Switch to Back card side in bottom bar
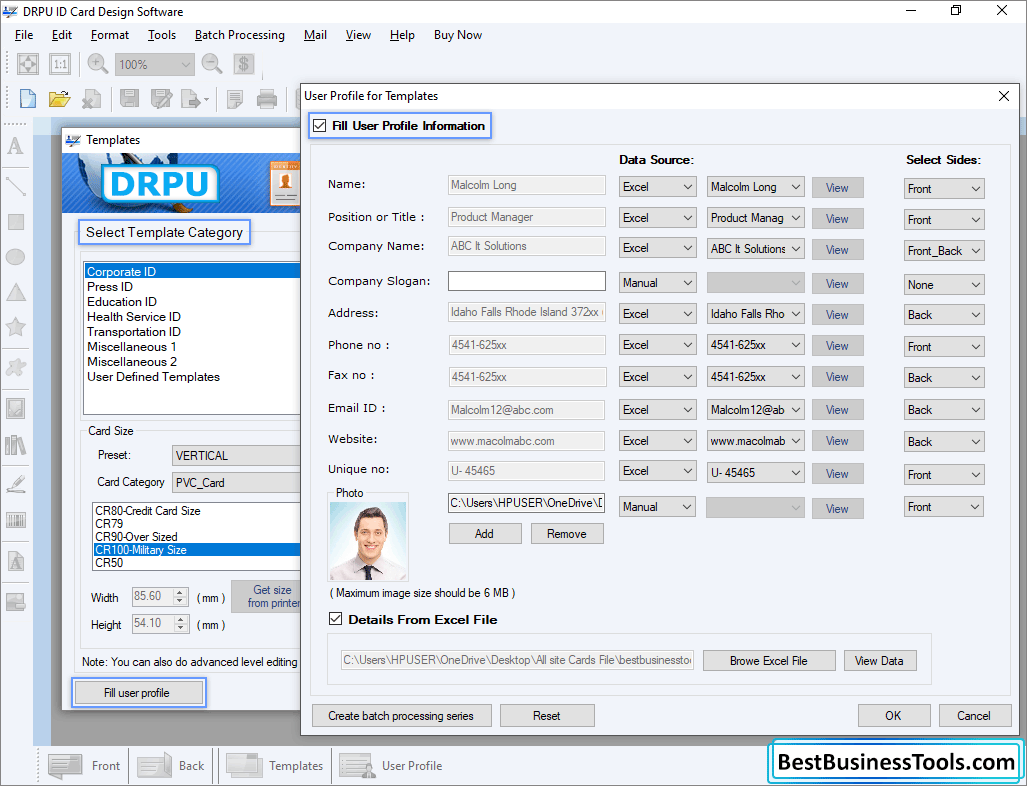Screen dimensions: 1027x786 (171, 766)
